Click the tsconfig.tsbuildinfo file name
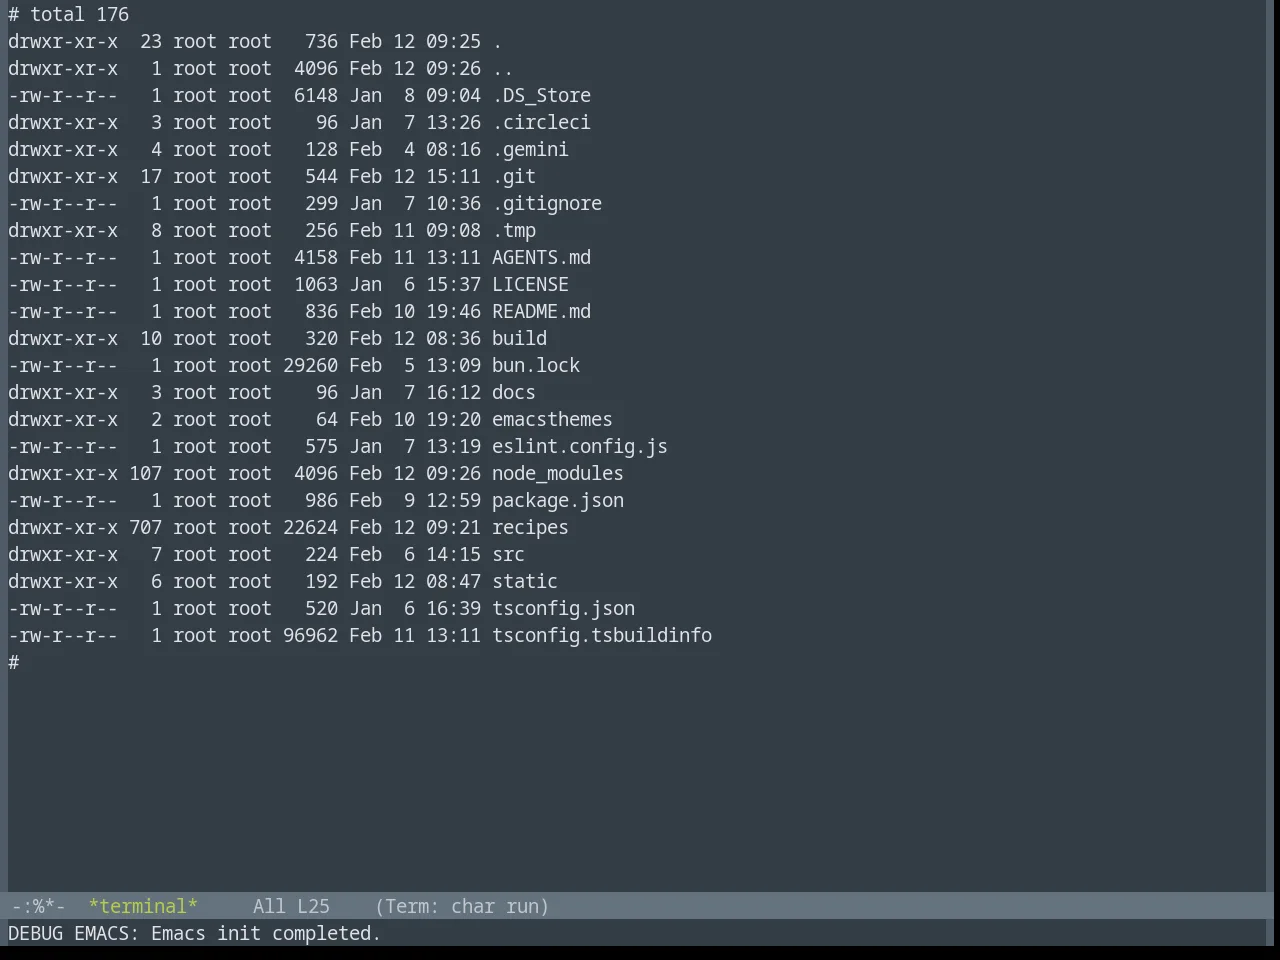Screen dimensions: 1280x960 pyautogui.click(x=602, y=635)
